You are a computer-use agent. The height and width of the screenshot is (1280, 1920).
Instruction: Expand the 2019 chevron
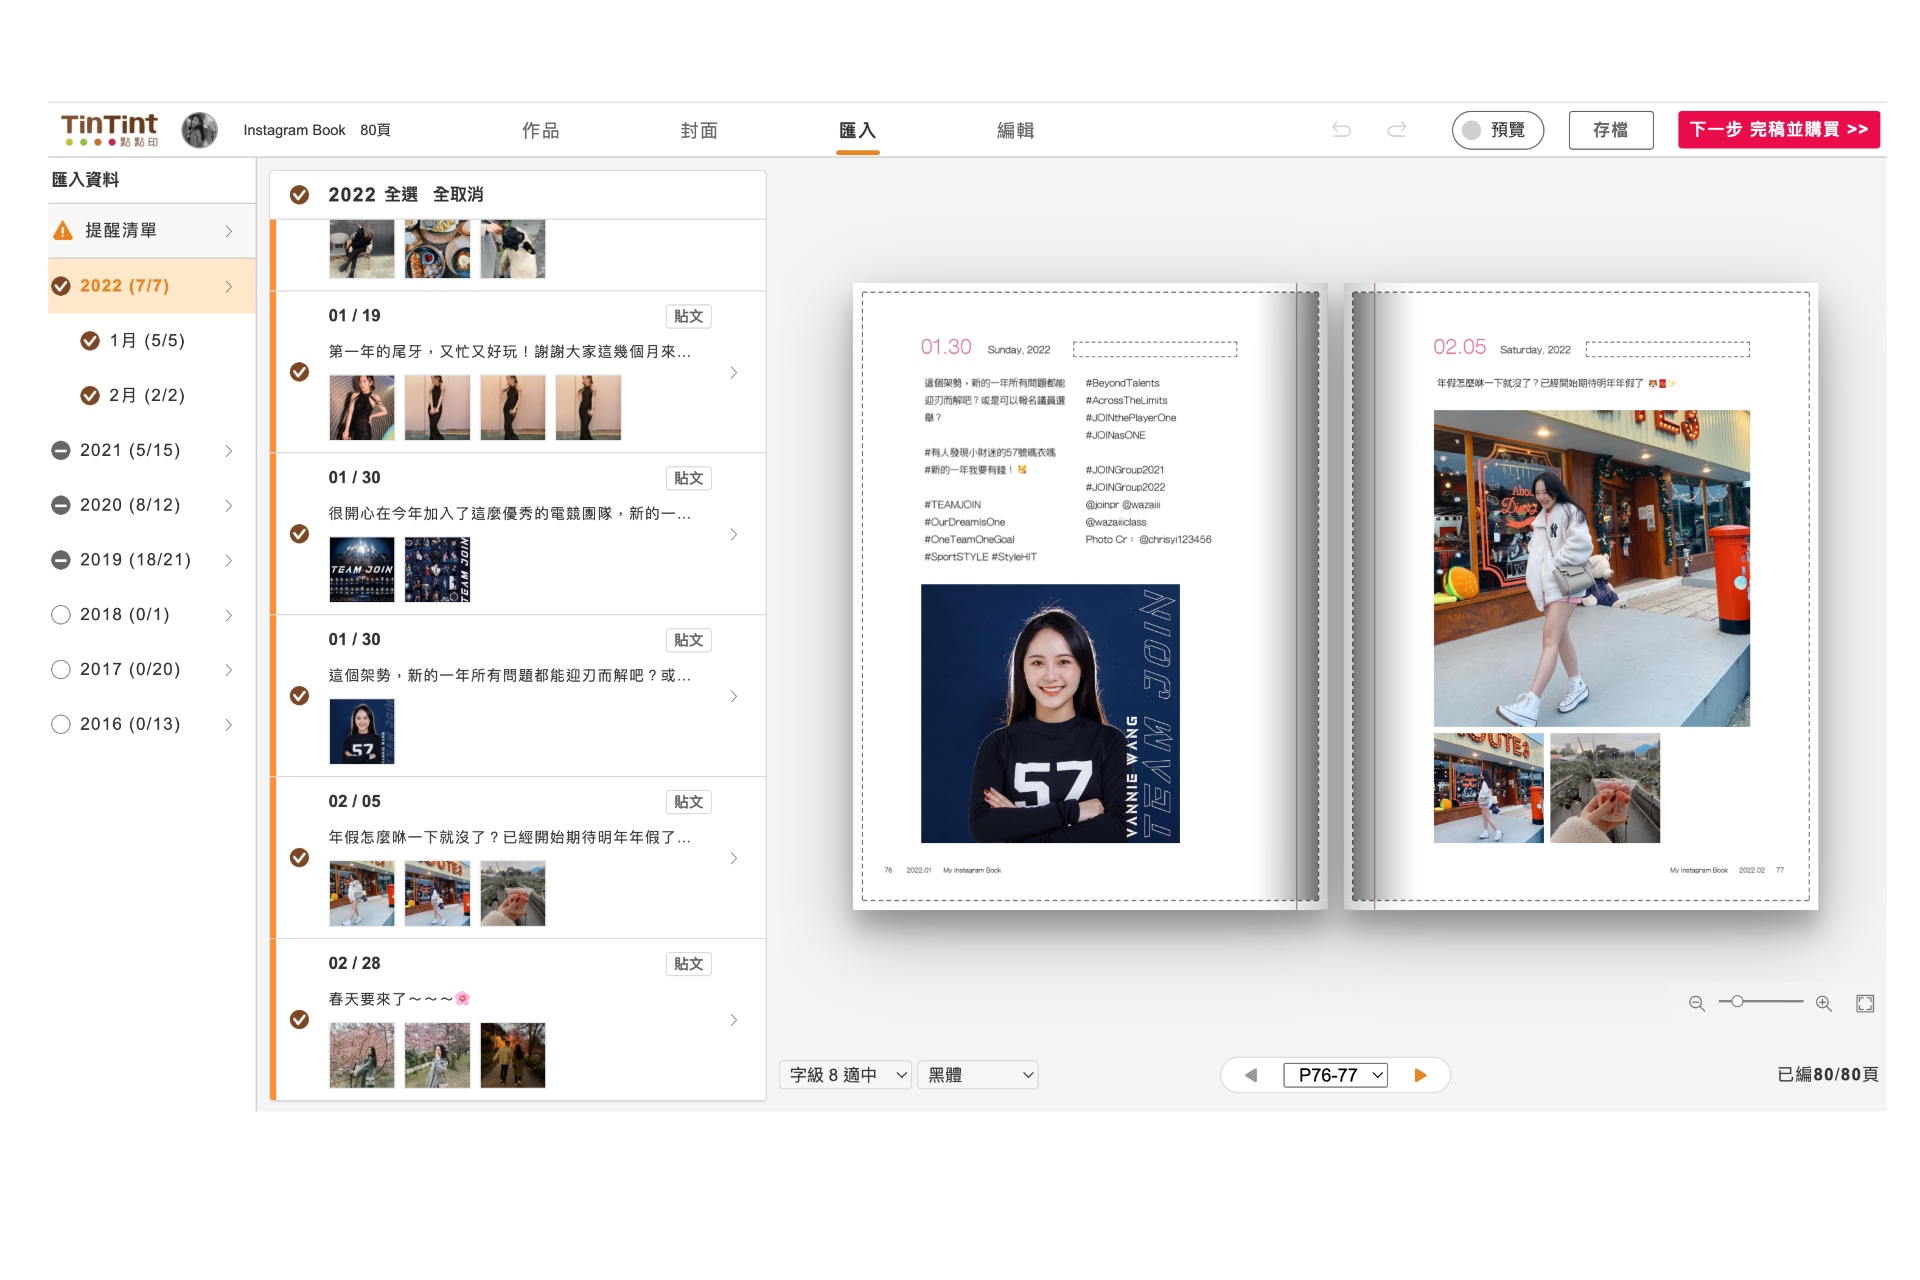[229, 560]
